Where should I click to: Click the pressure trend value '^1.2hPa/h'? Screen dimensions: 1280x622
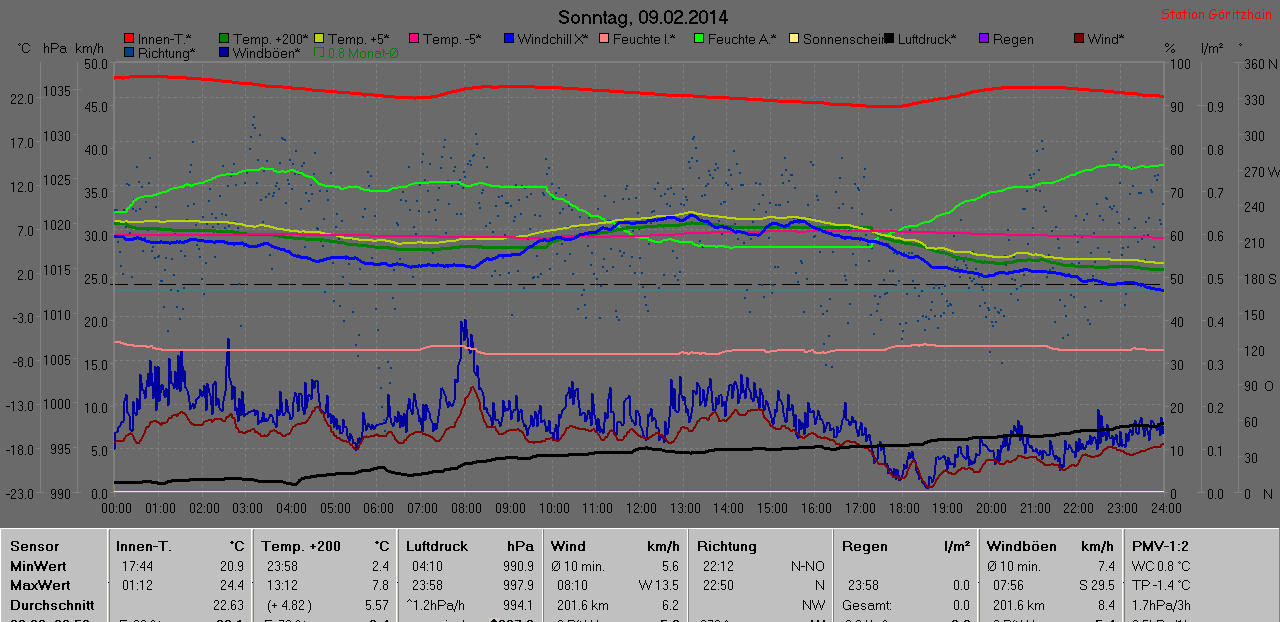434,605
